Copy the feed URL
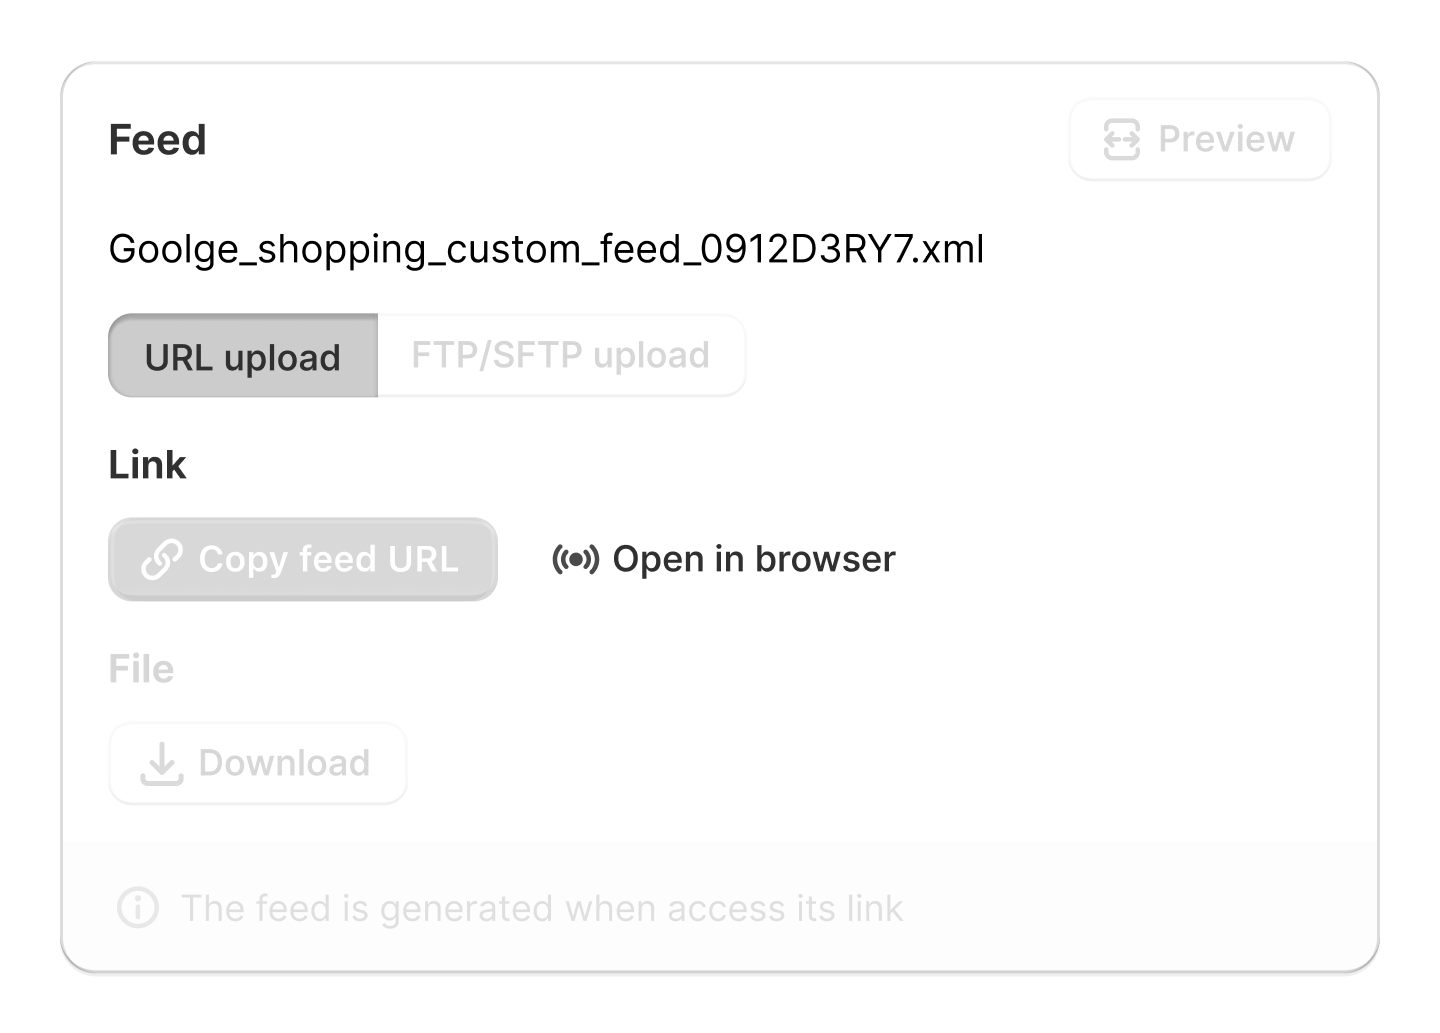The width and height of the screenshot is (1440, 1033). click(303, 560)
